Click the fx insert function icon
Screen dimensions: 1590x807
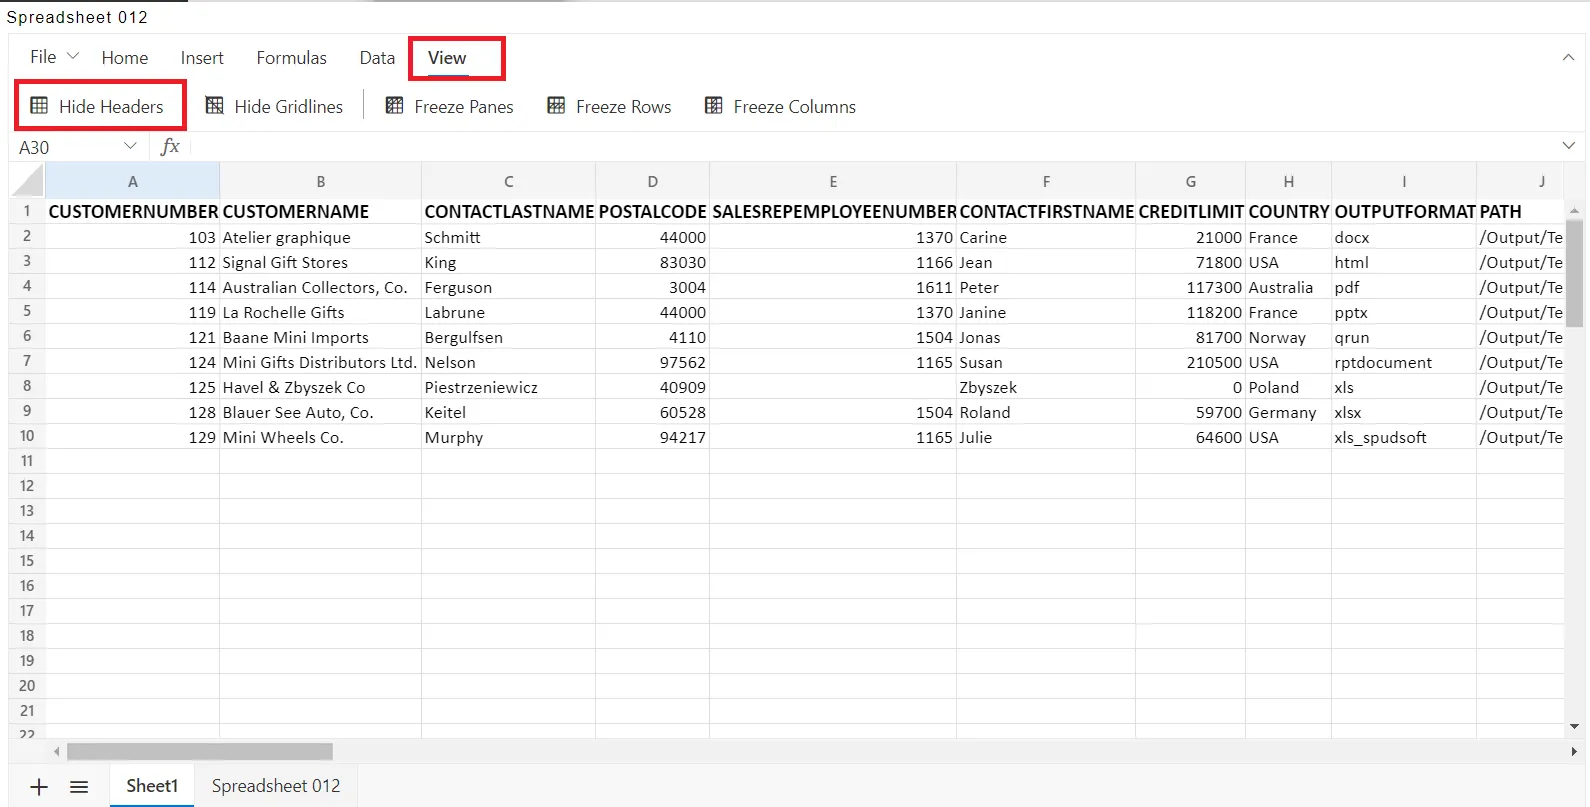point(170,147)
